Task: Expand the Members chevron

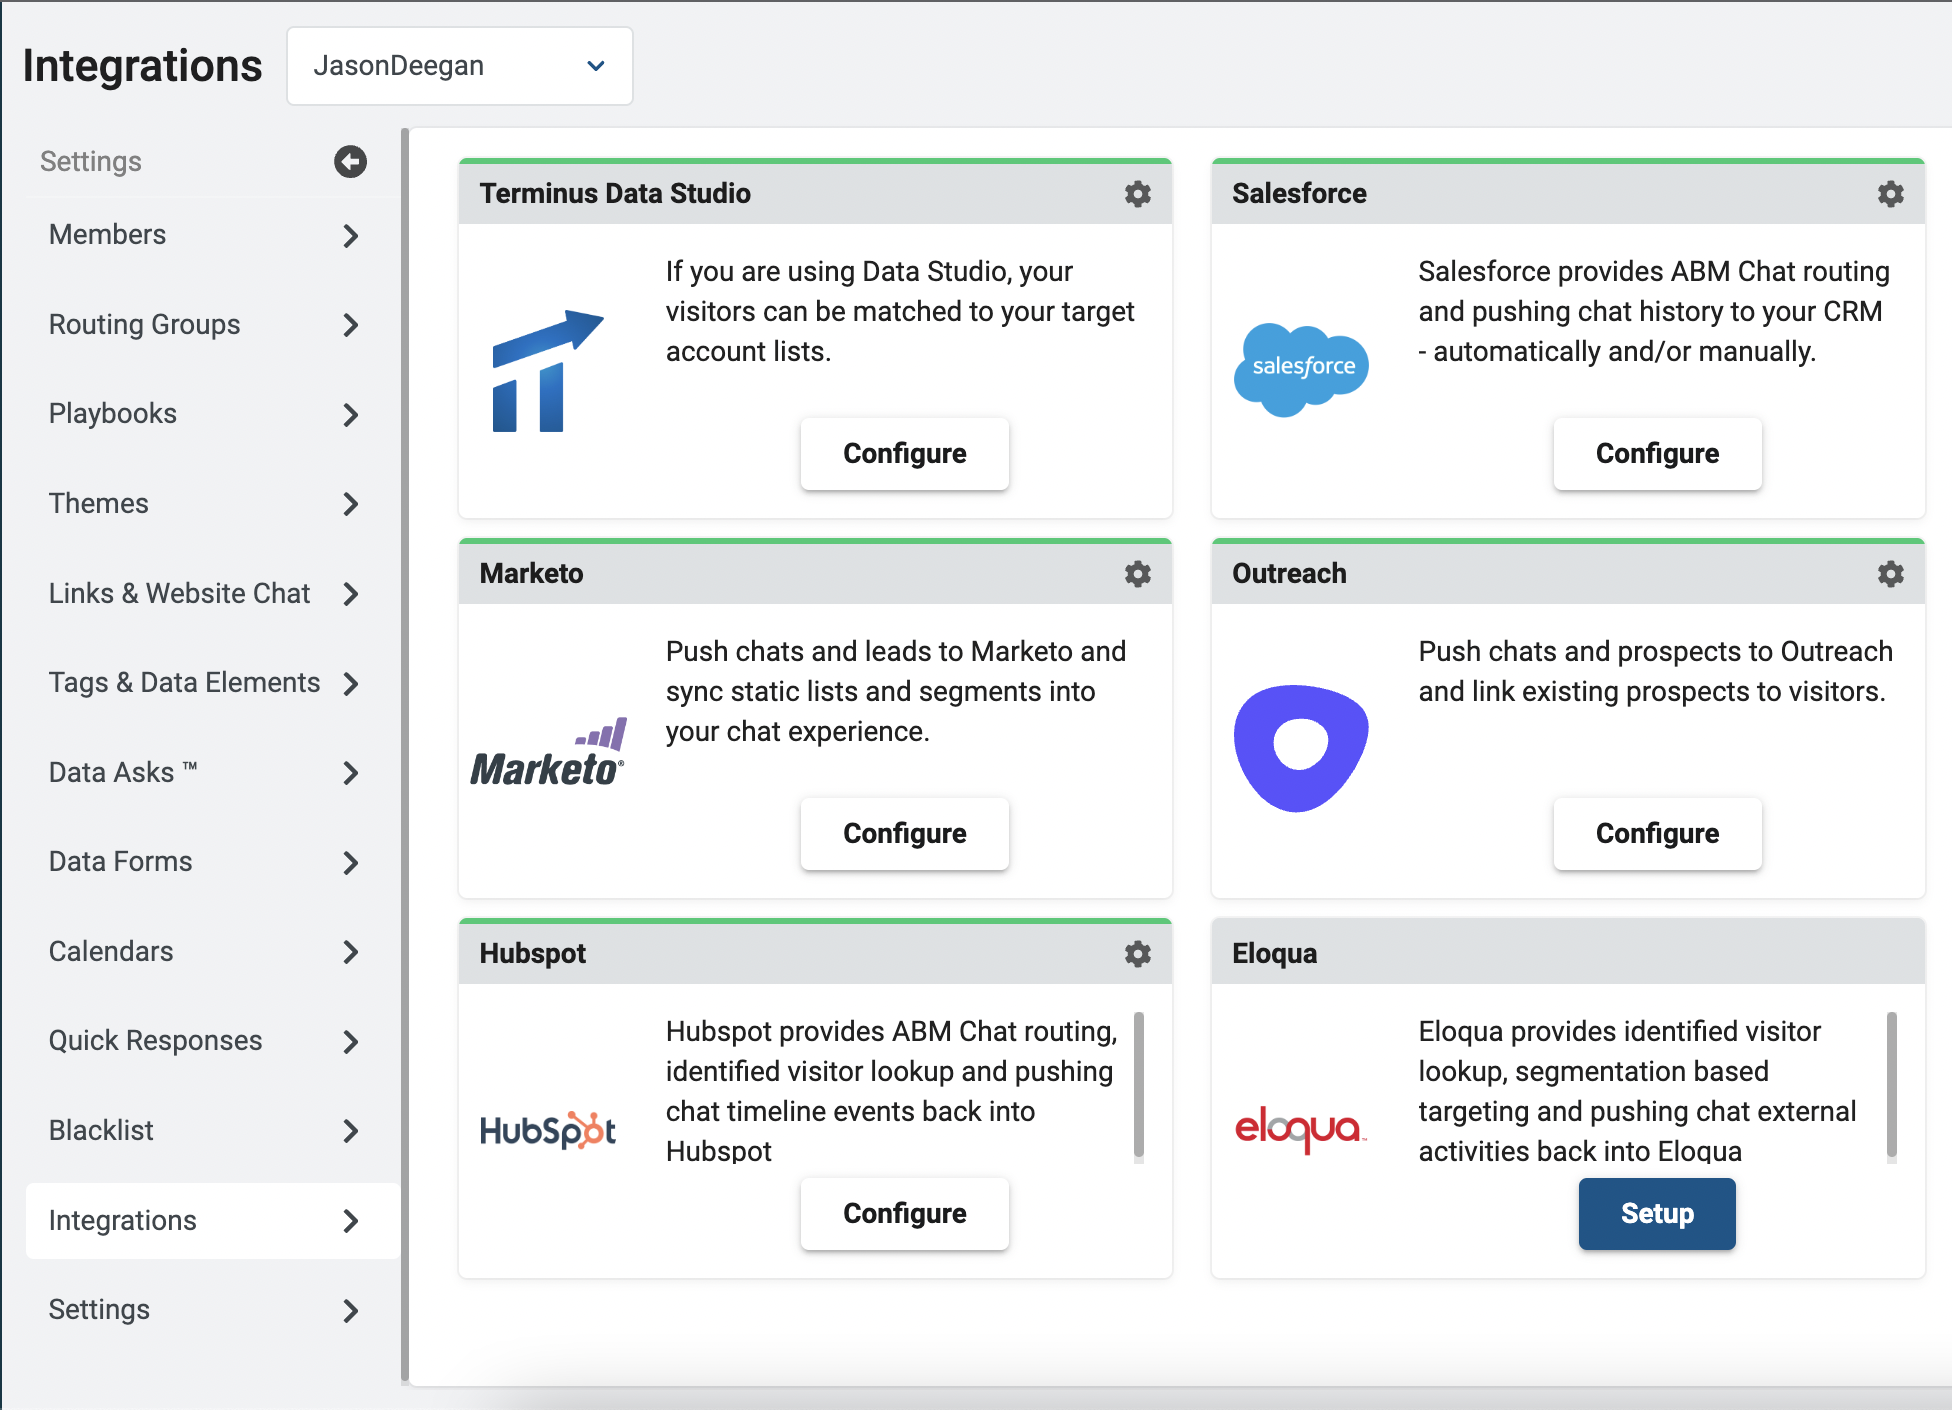Action: (350, 236)
